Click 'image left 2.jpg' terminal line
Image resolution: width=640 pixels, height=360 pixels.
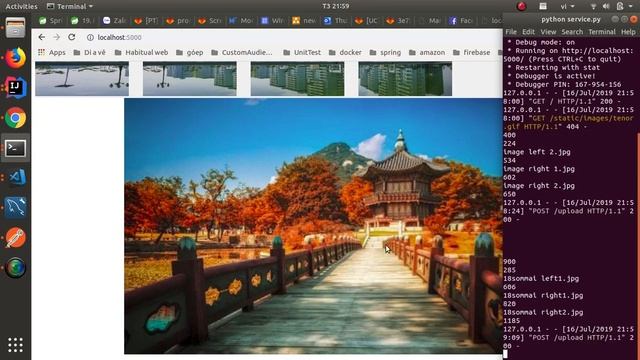tap(537, 152)
